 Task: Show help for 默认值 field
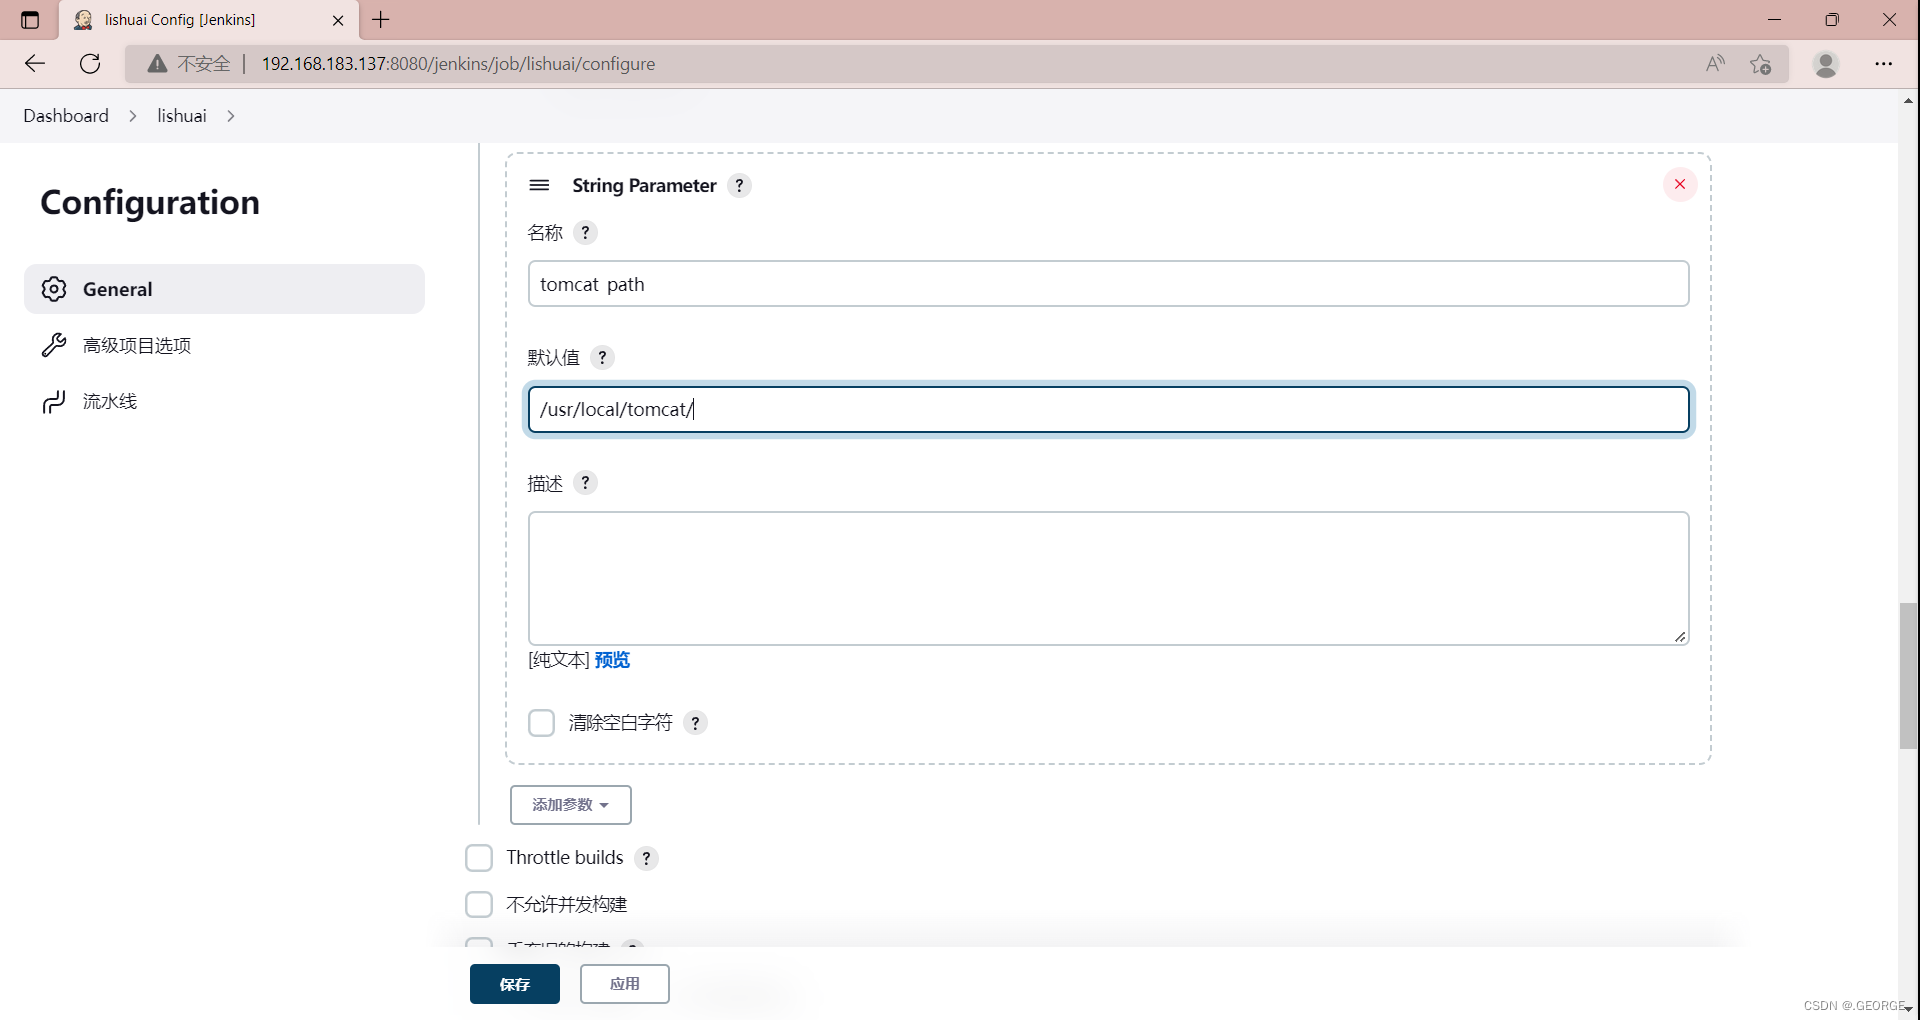(x=602, y=358)
